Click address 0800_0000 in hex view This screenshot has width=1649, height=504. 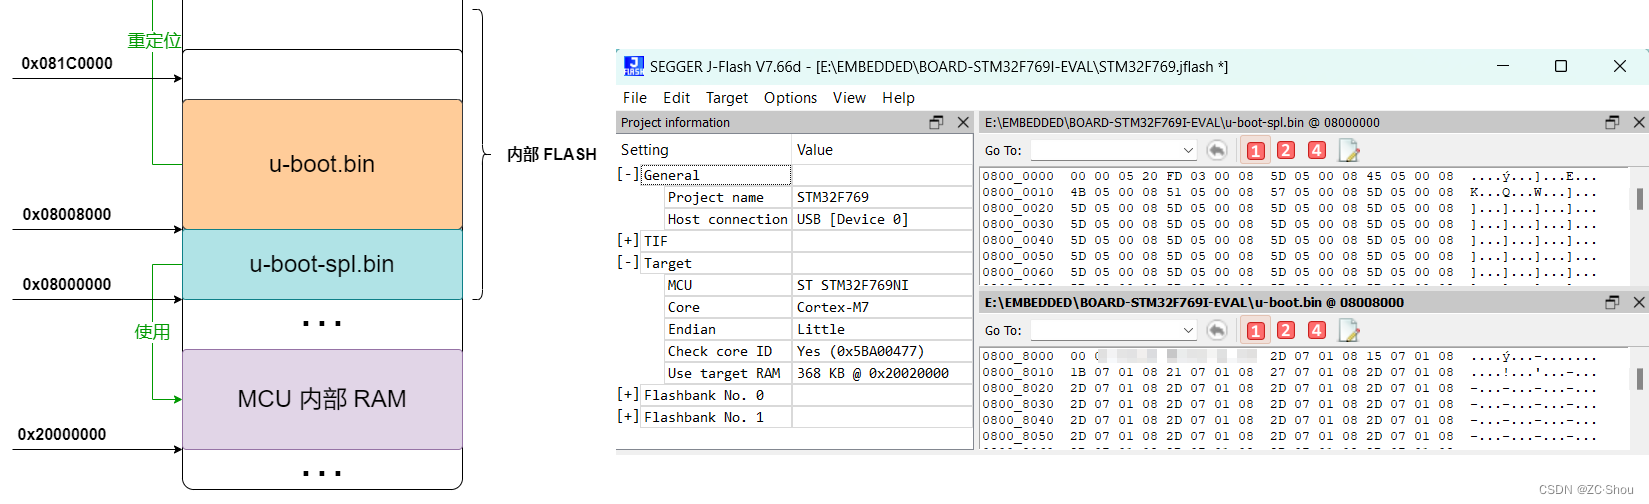point(1018,176)
